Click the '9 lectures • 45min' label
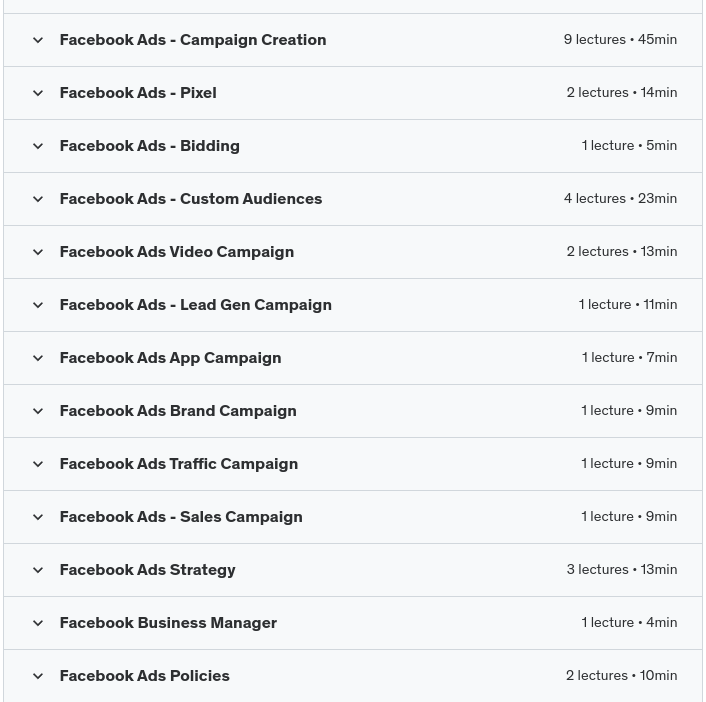This screenshot has height=702, width=706. coord(620,40)
